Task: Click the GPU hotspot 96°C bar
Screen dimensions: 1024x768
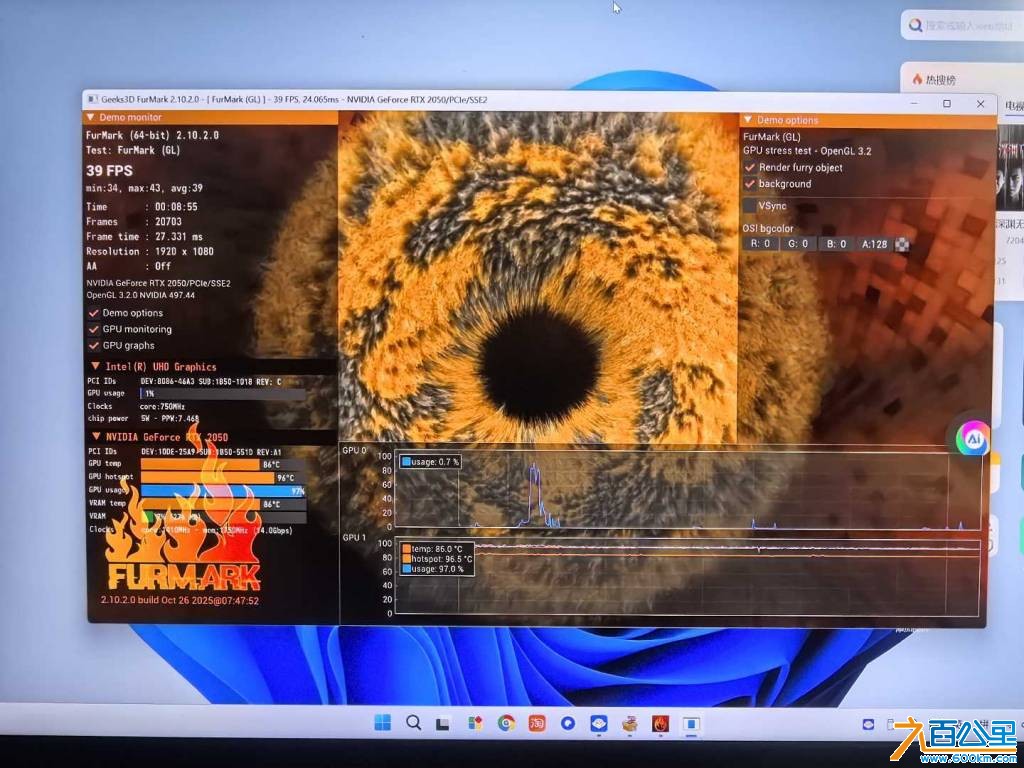Action: (x=223, y=477)
